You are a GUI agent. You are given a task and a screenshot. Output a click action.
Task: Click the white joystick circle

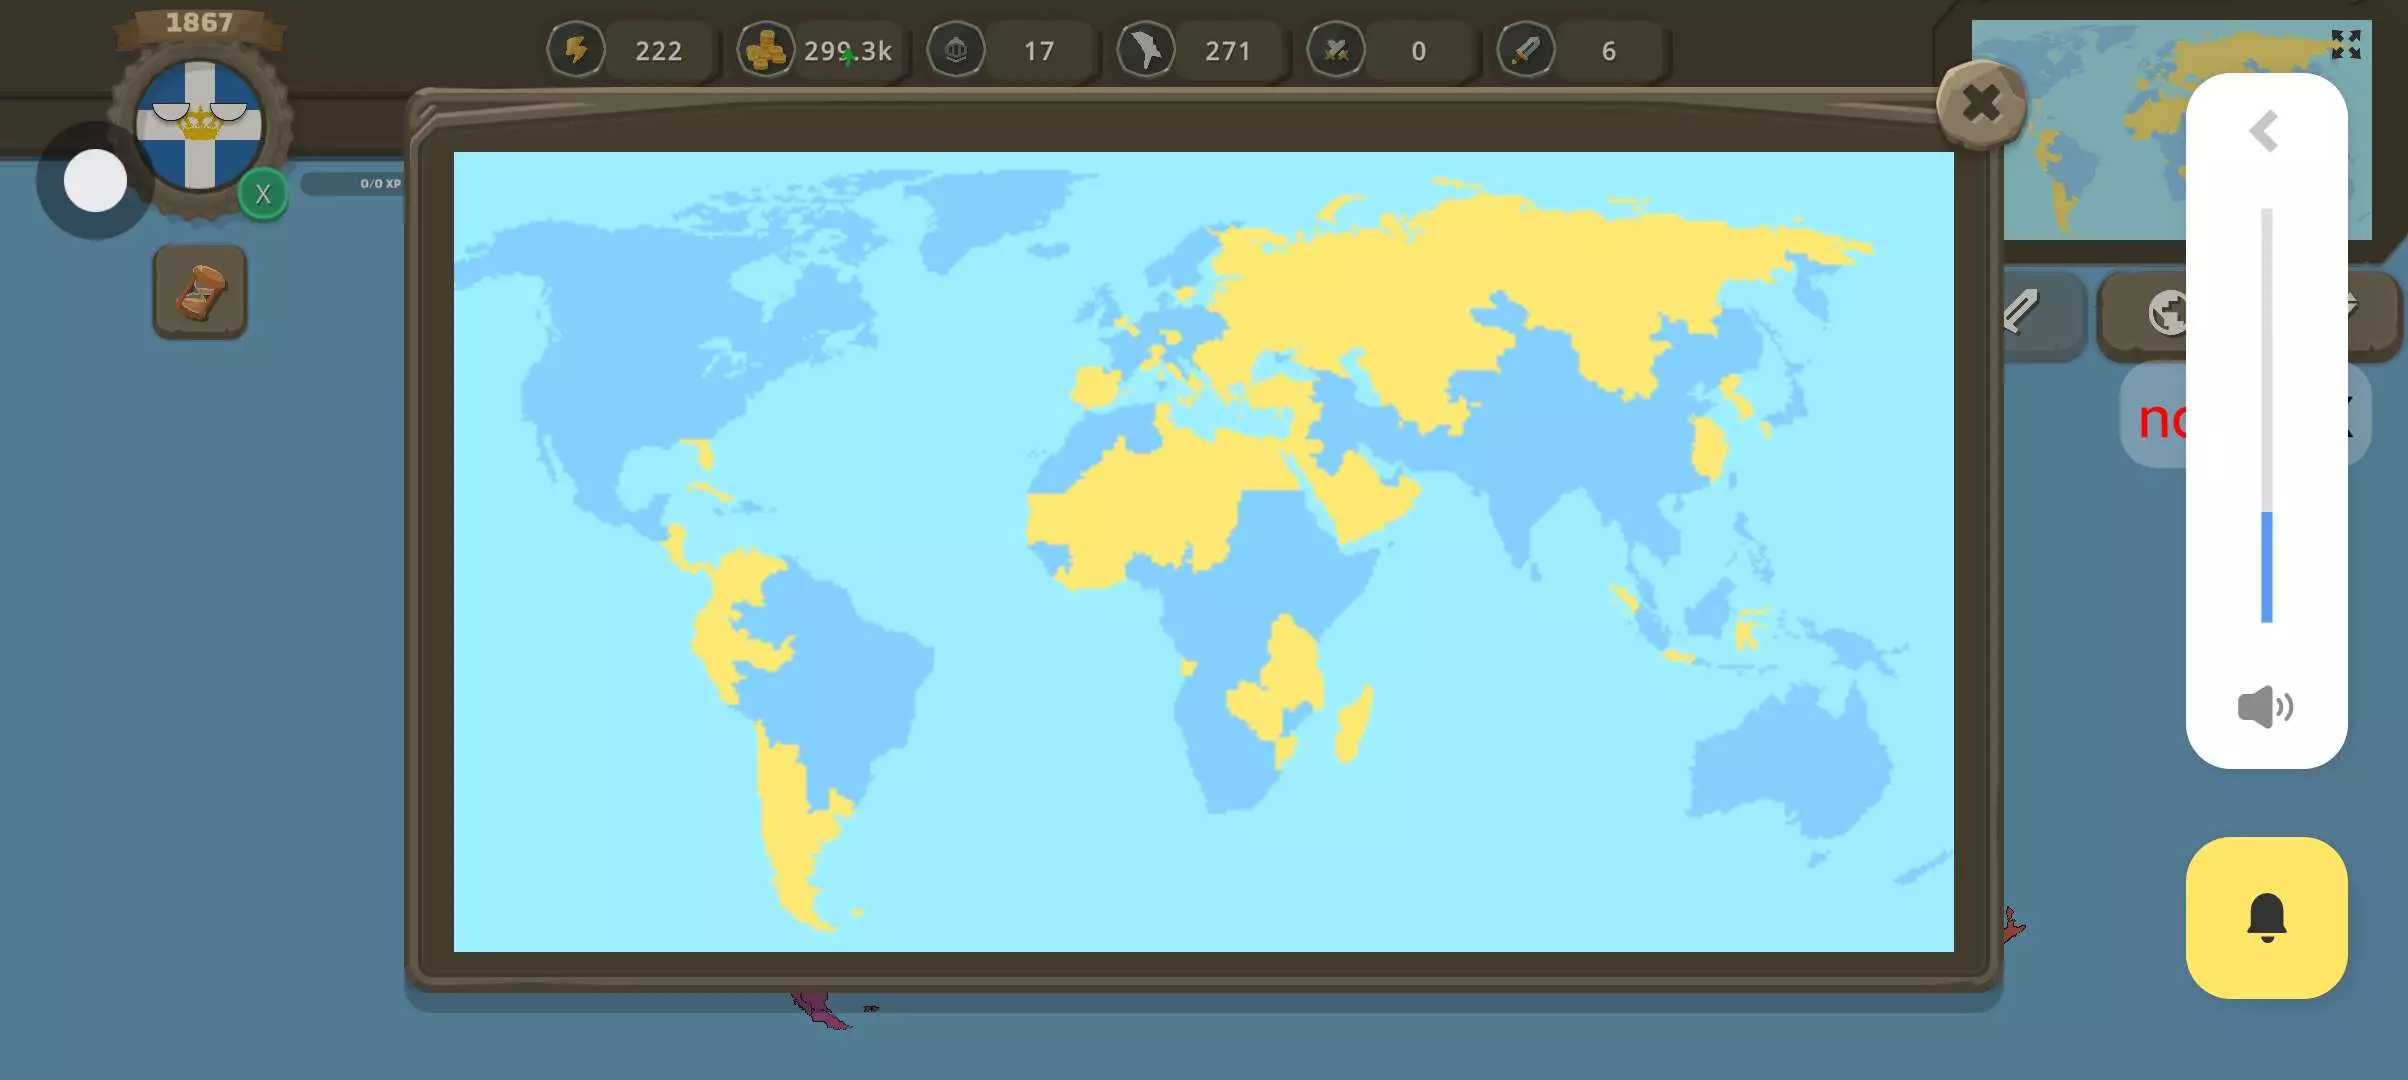(95, 181)
